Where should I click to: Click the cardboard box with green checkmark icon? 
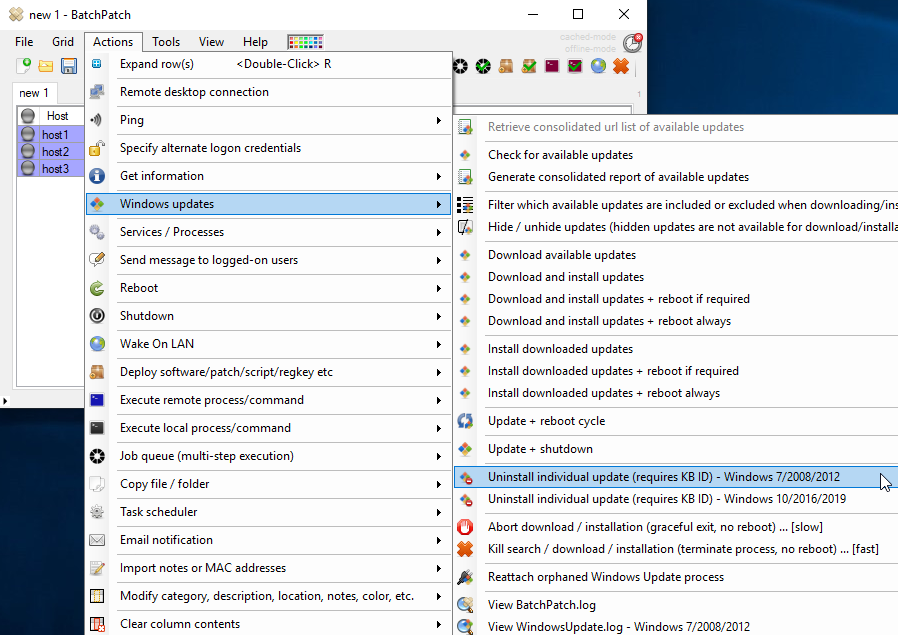[529, 66]
